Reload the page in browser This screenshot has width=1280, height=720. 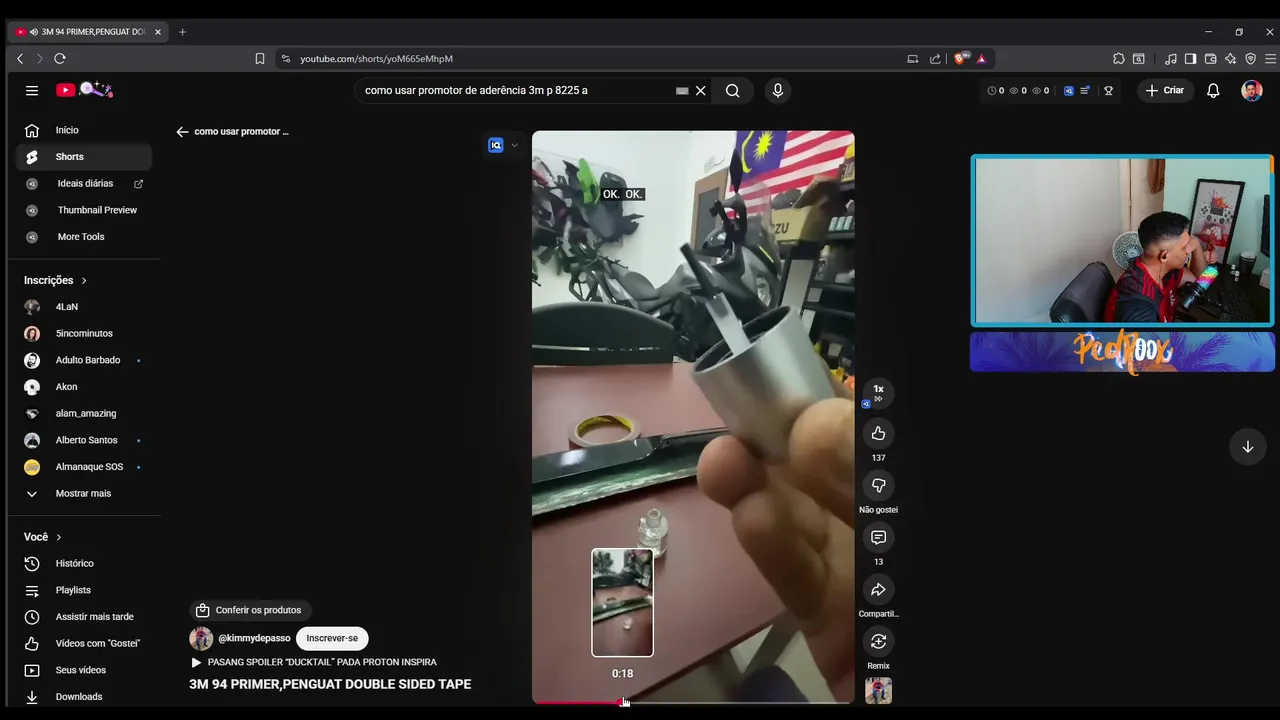pos(60,59)
